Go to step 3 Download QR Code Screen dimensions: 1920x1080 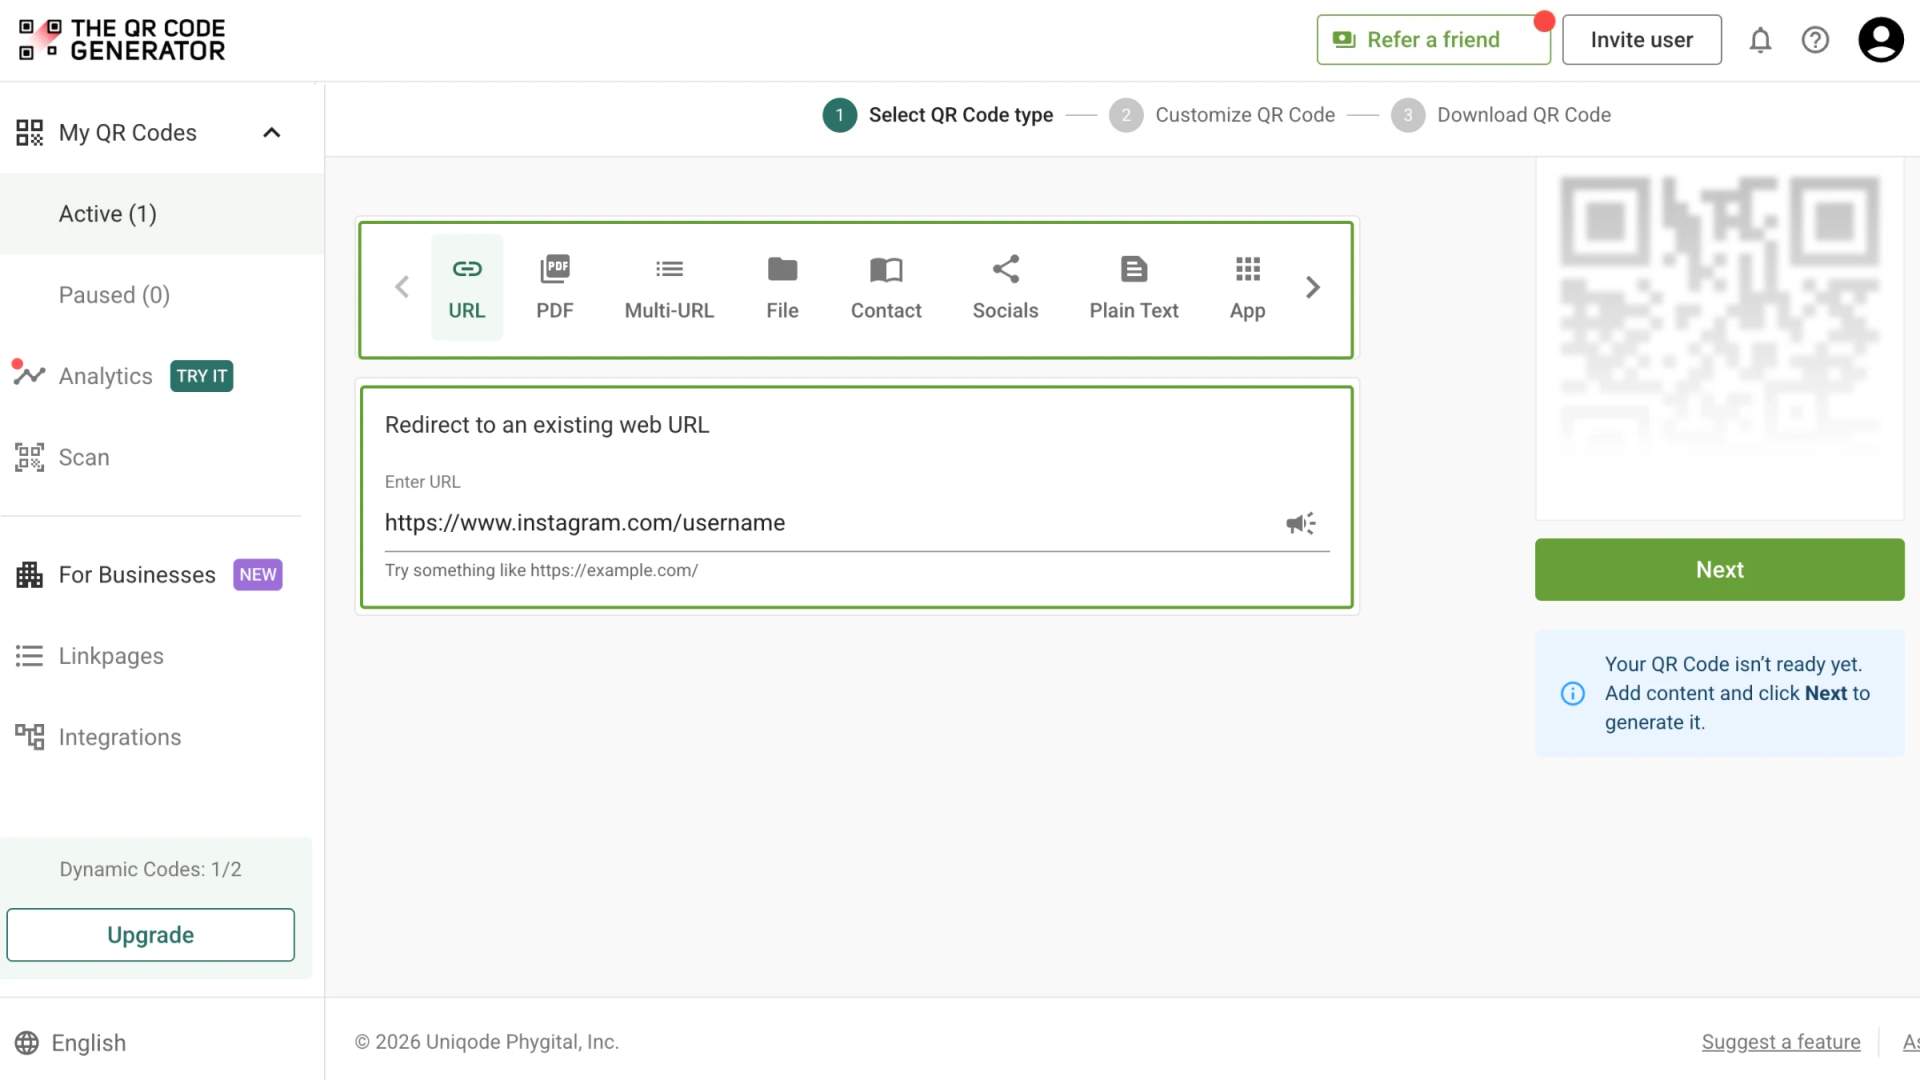[1501, 115]
